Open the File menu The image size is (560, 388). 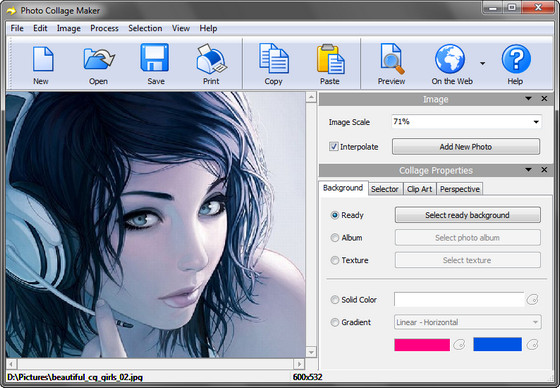pyautogui.click(x=17, y=28)
